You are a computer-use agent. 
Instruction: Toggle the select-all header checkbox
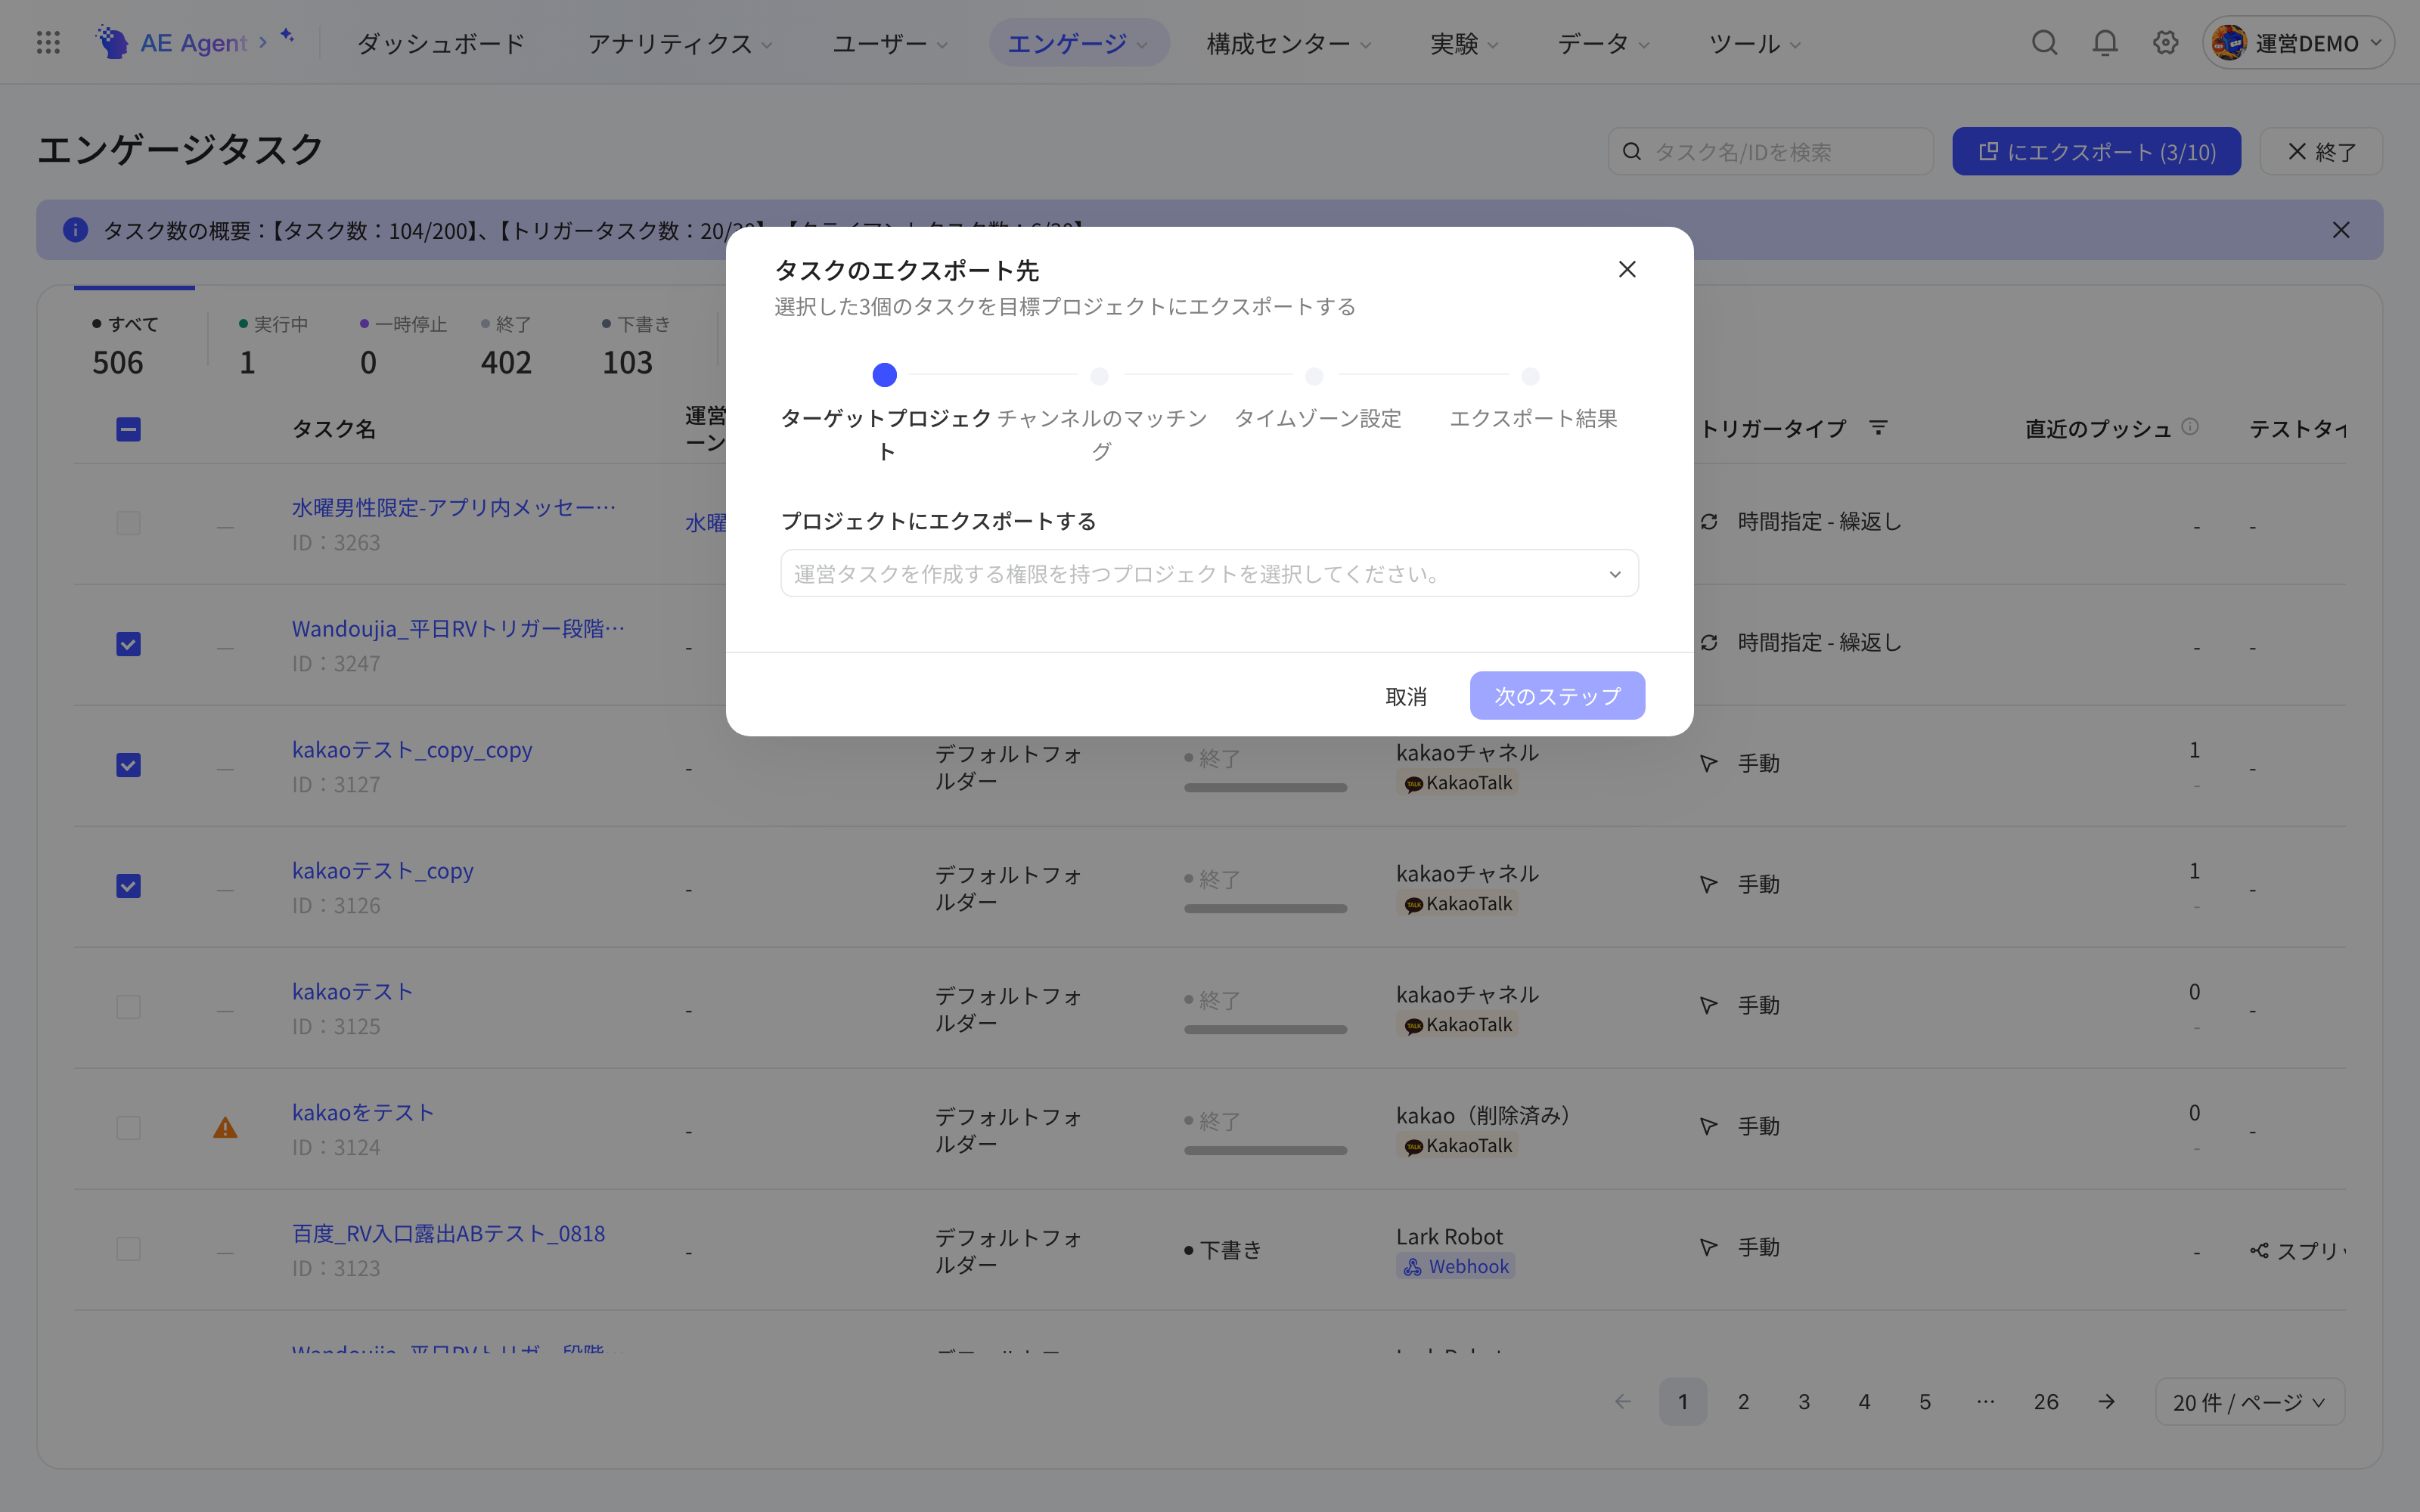pos(128,429)
